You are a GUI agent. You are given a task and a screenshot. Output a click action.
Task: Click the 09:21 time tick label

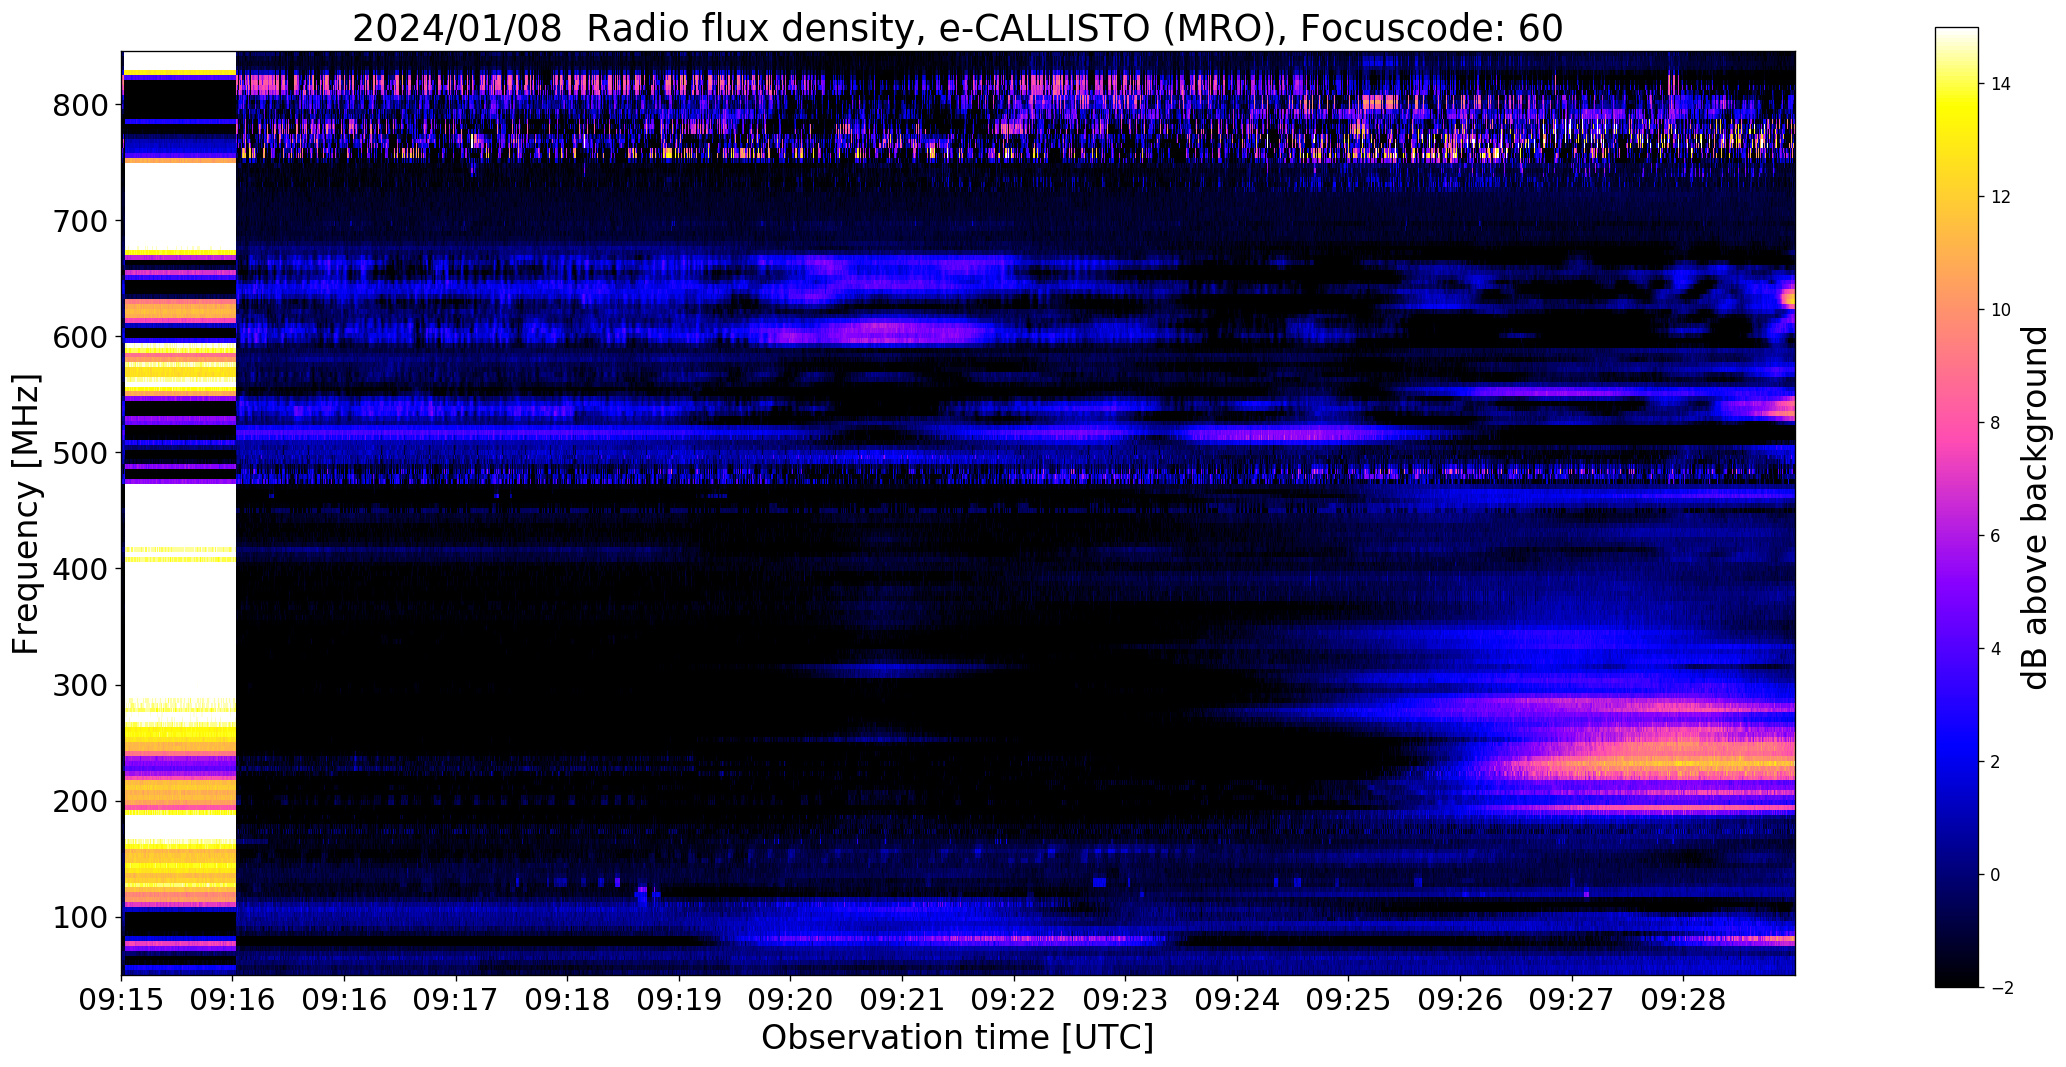point(902,999)
